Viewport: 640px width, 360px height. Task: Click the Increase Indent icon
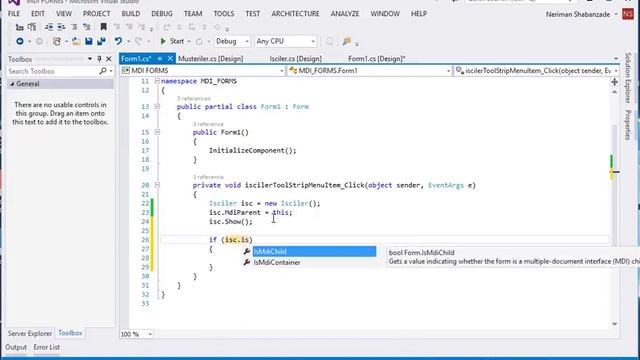coord(61,27)
